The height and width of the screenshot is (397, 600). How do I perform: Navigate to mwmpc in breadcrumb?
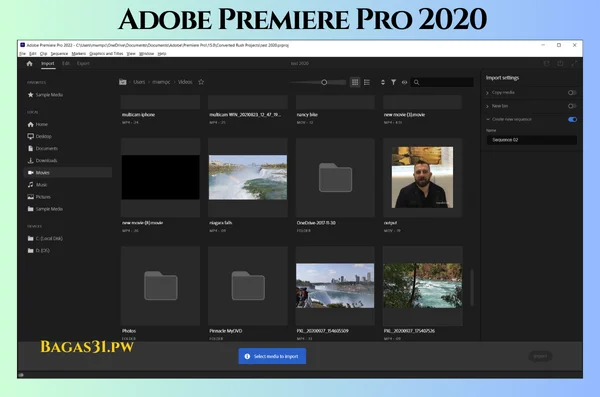(x=161, y=82)
